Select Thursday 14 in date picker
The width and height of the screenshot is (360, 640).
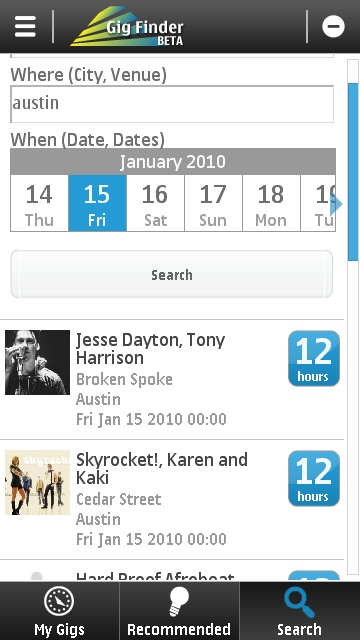tap(39, 203)
